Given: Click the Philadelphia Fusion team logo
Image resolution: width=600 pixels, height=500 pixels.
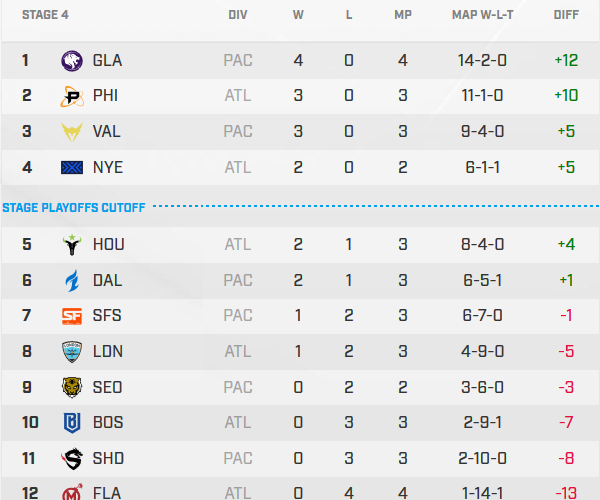Looking at the screenshot, I should (x=73, y=96).
